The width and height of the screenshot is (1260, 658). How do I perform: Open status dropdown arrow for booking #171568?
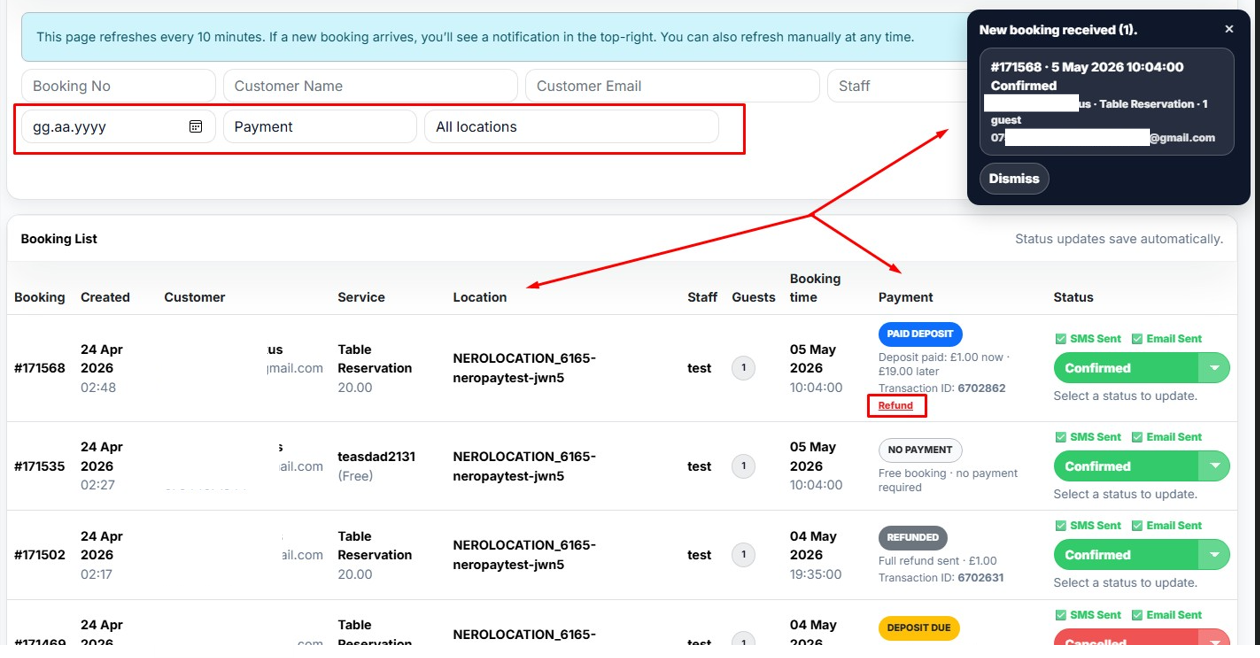[x=1214, y=368]
